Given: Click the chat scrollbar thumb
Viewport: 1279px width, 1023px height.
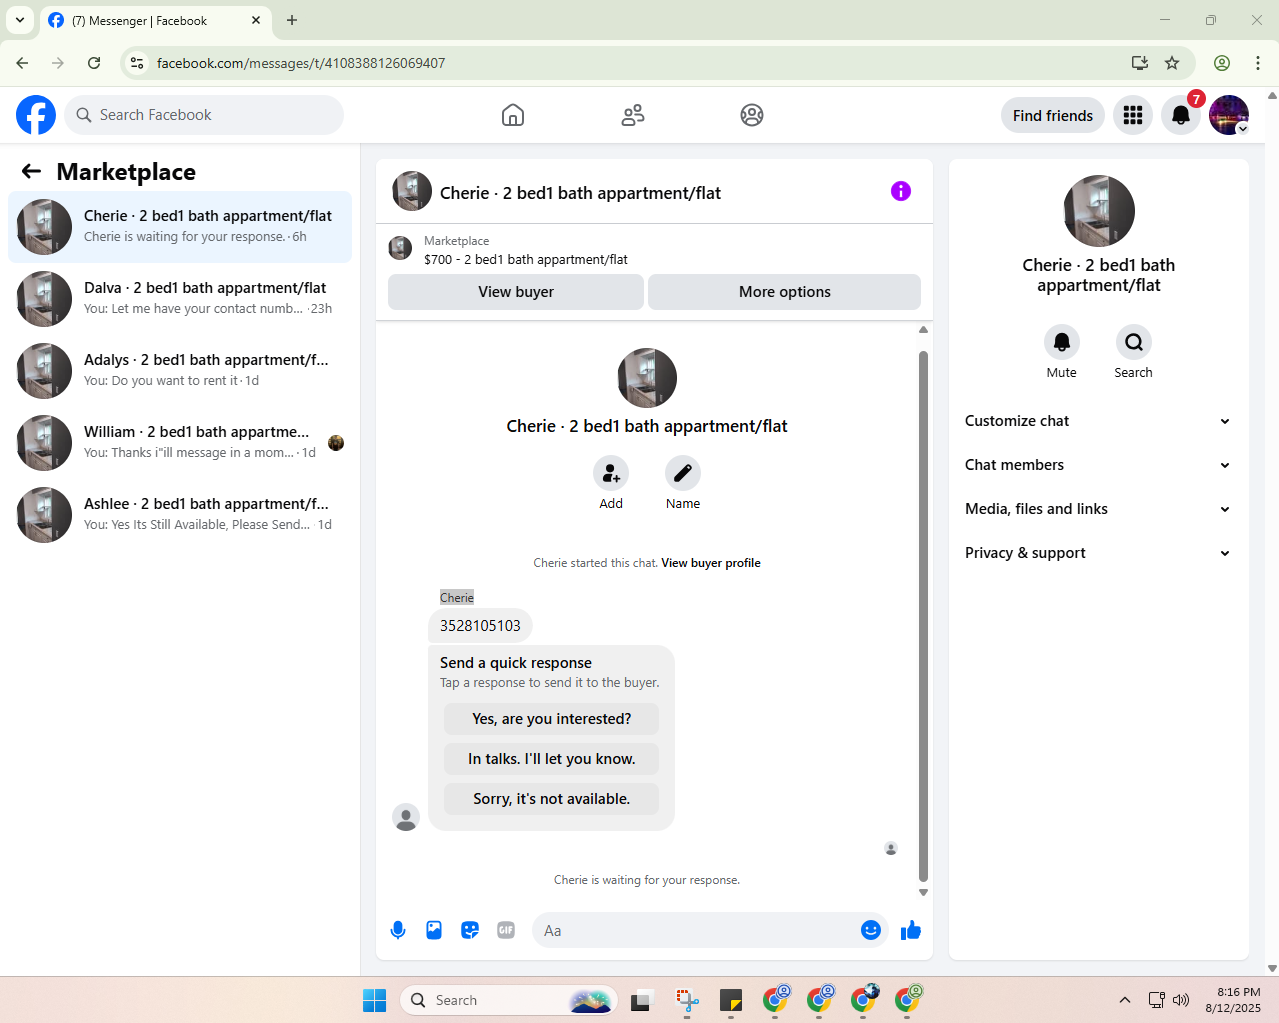Looking at the screenshot, I should pos(923,615).
